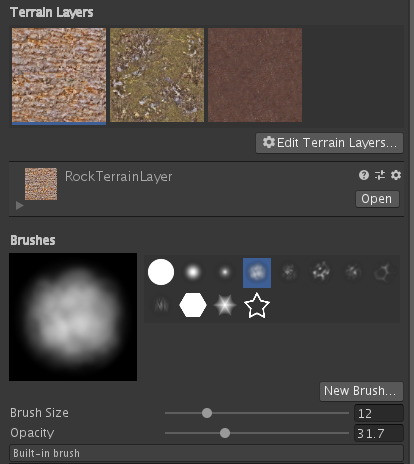Select the mossy grass terrain layer thumbnail
The image size is (414, 464).
click(157, 75)
